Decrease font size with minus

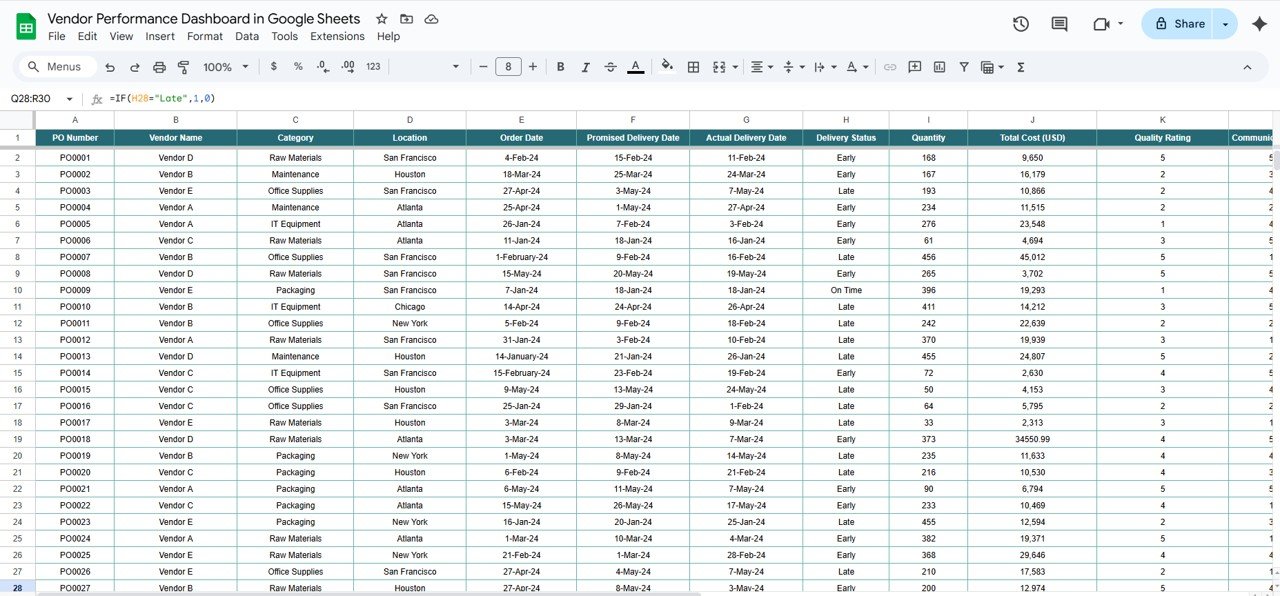pos(483,67)
